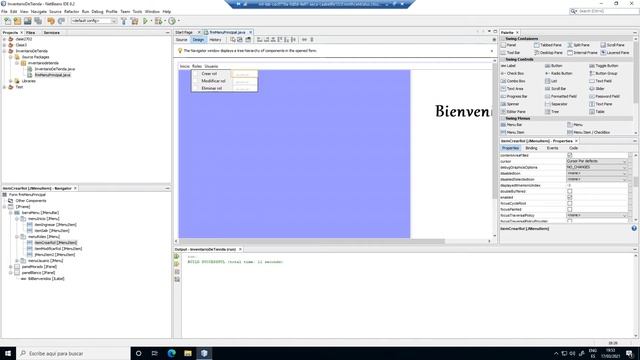The image size is (640, 360).
Task: Select Text Field in the Palette
Action: point(600,81)
